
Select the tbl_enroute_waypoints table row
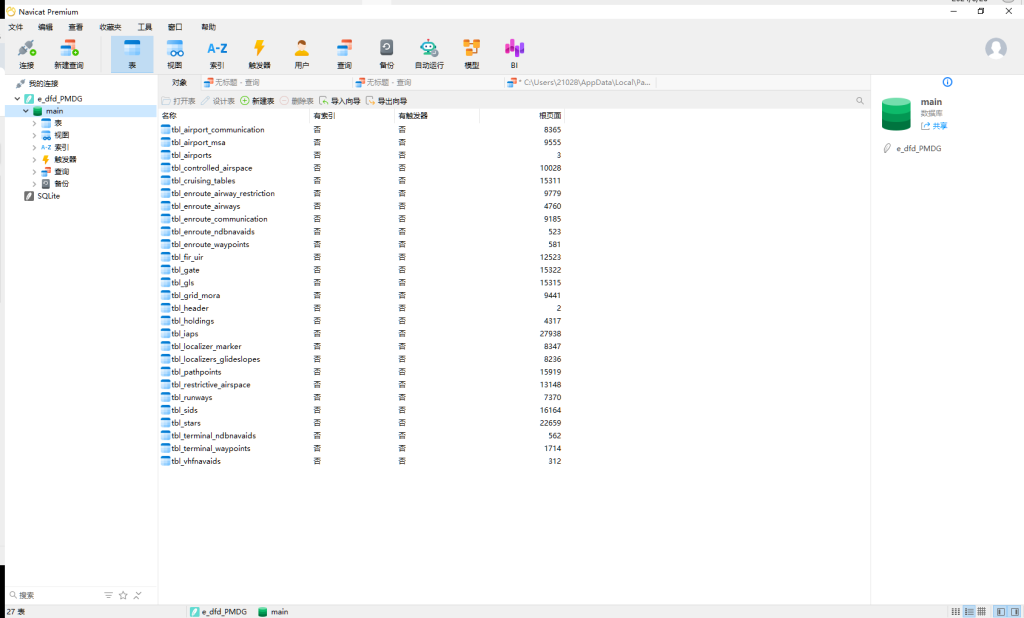[x=361, y=244]
